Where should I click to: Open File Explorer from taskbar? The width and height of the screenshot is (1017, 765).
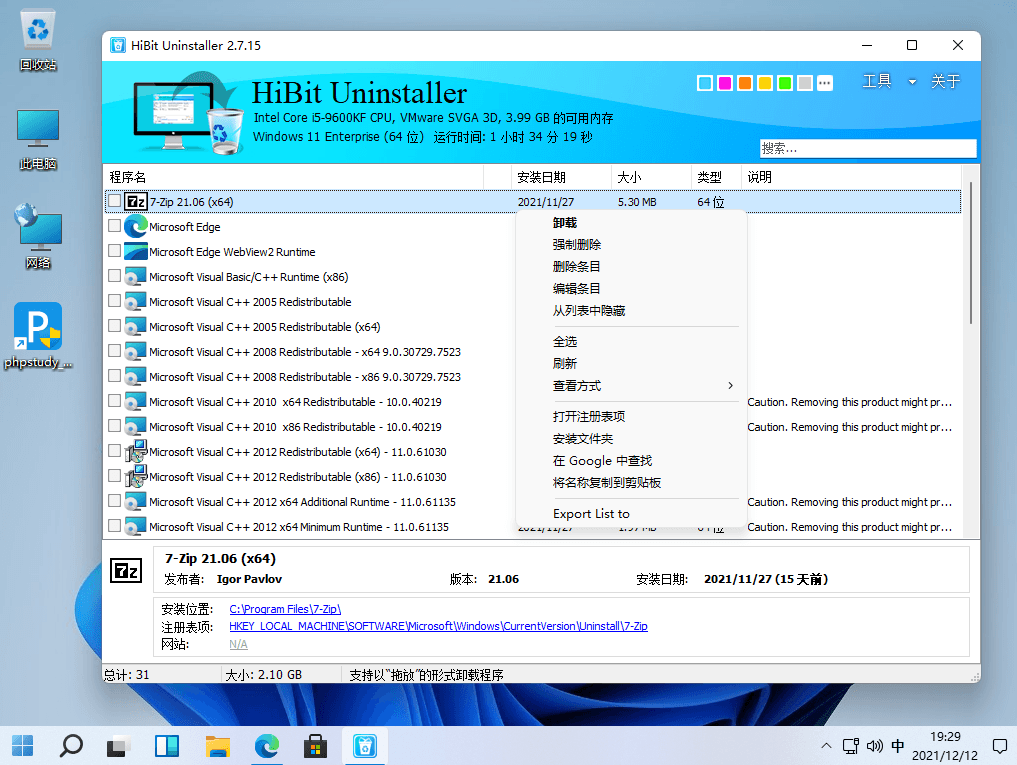[x=217, y=746]
